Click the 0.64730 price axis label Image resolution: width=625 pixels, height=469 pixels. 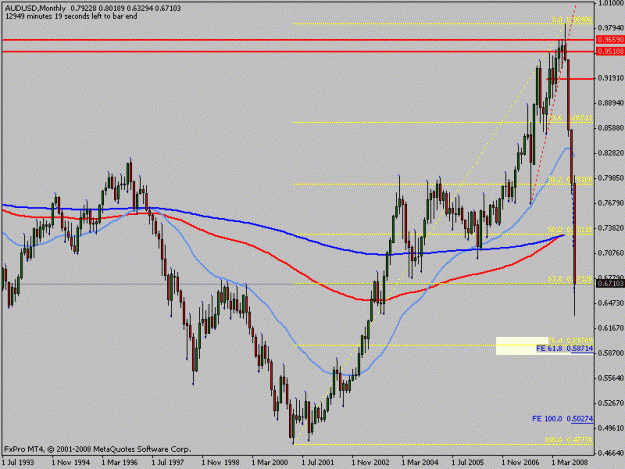611,303
